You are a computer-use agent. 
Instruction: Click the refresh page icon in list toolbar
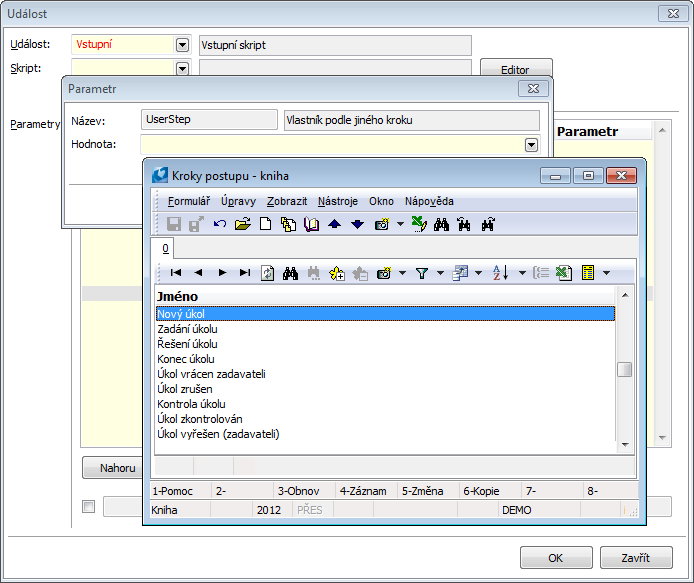(267, 273)
